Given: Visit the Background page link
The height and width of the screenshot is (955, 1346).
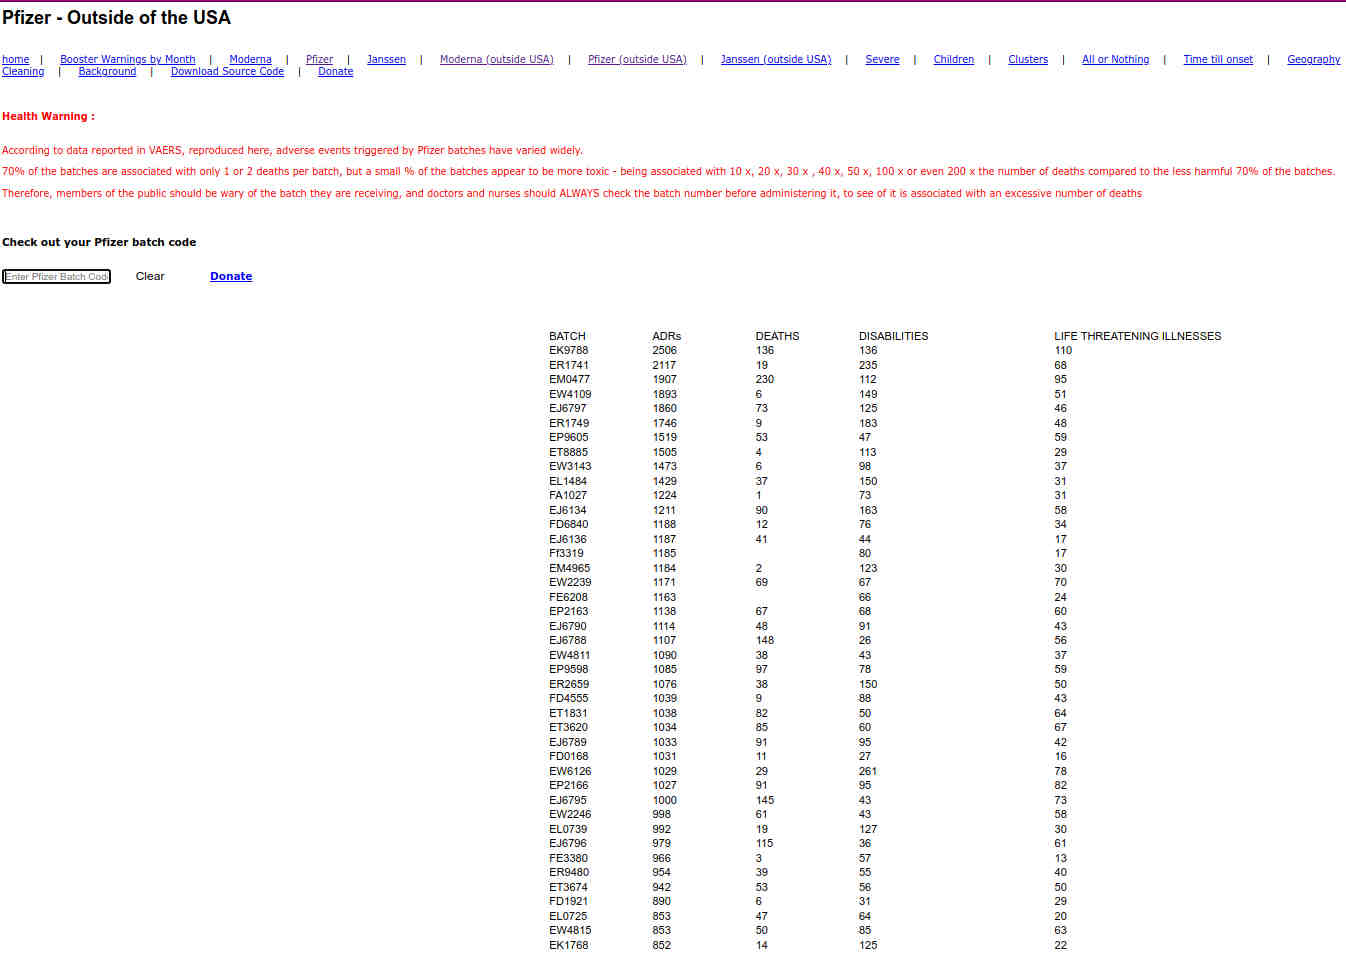Looking at the screenshot, I should tap(108, 72).
